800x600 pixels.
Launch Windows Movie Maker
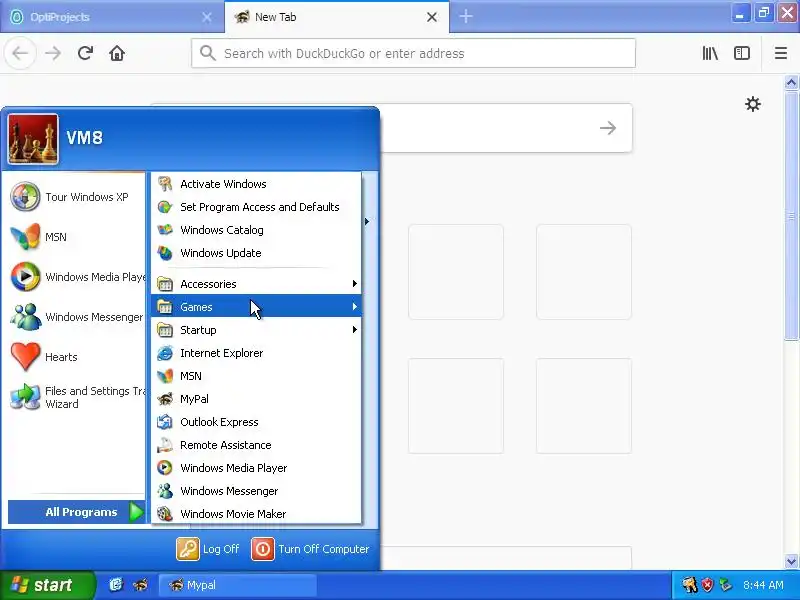(256, 514)
